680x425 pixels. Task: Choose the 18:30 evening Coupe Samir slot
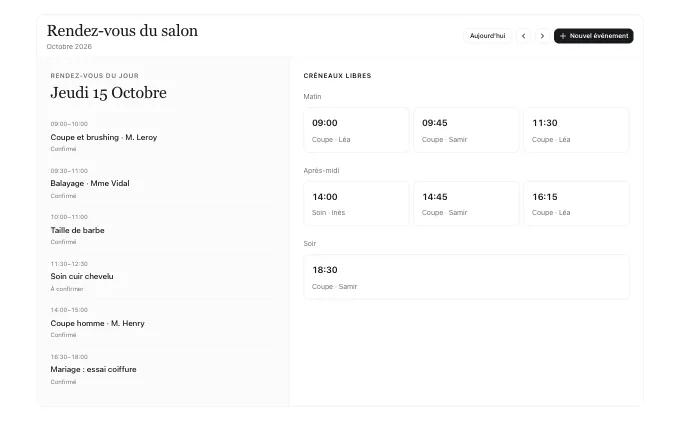click(x=466, y=277)
